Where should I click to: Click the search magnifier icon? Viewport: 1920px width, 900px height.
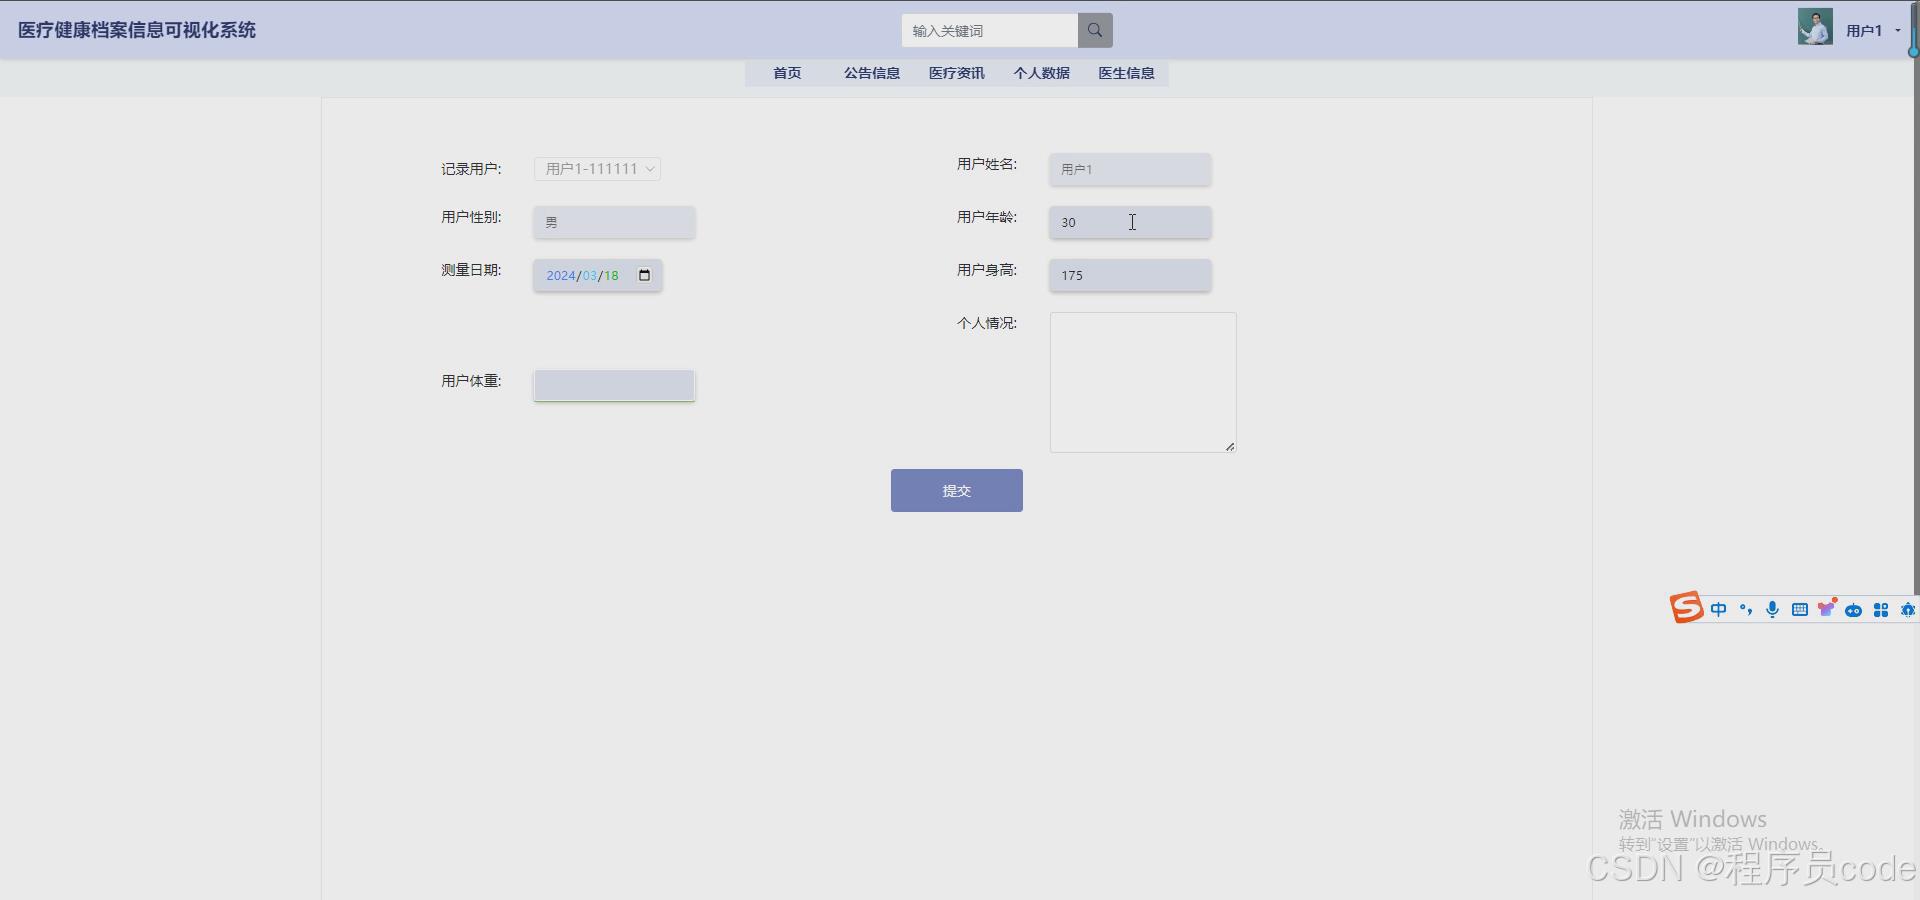click(x=1094, y=30)
